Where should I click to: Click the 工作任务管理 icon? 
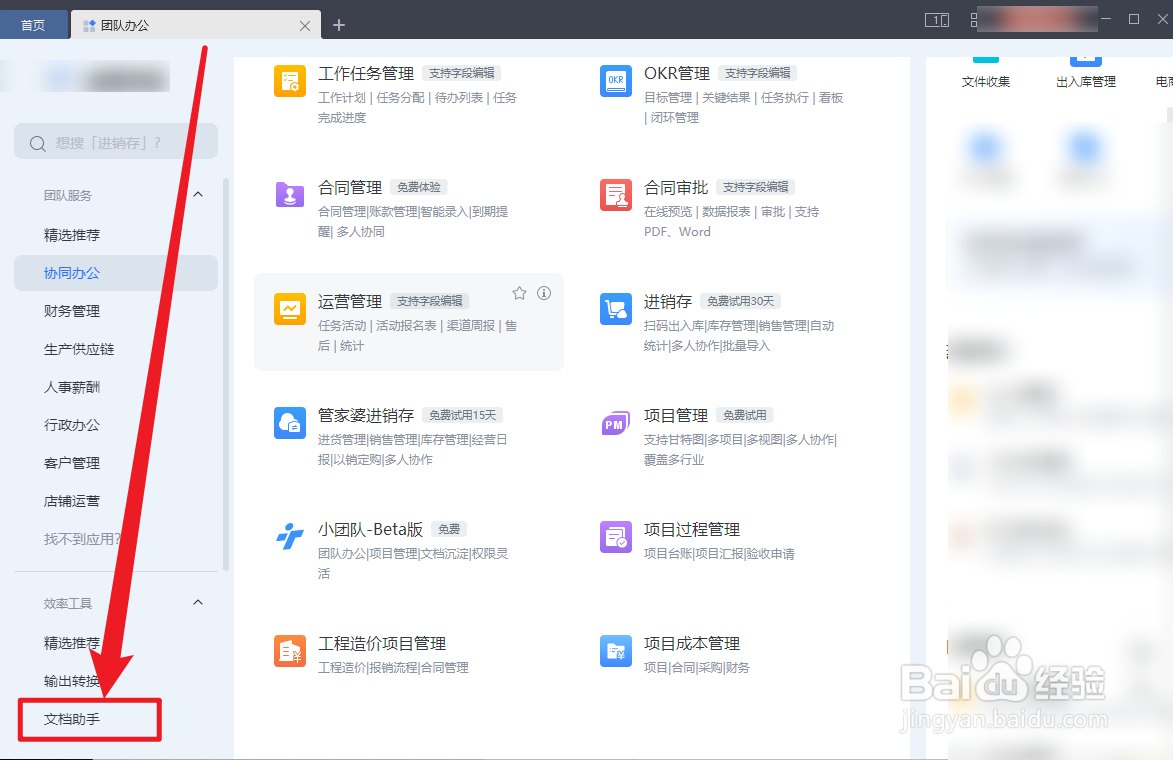pos(289,82)
